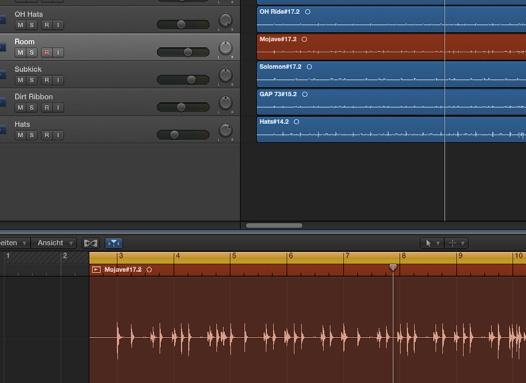
Task: Enable input monitoring on the Room track
Action: (58, 53)
